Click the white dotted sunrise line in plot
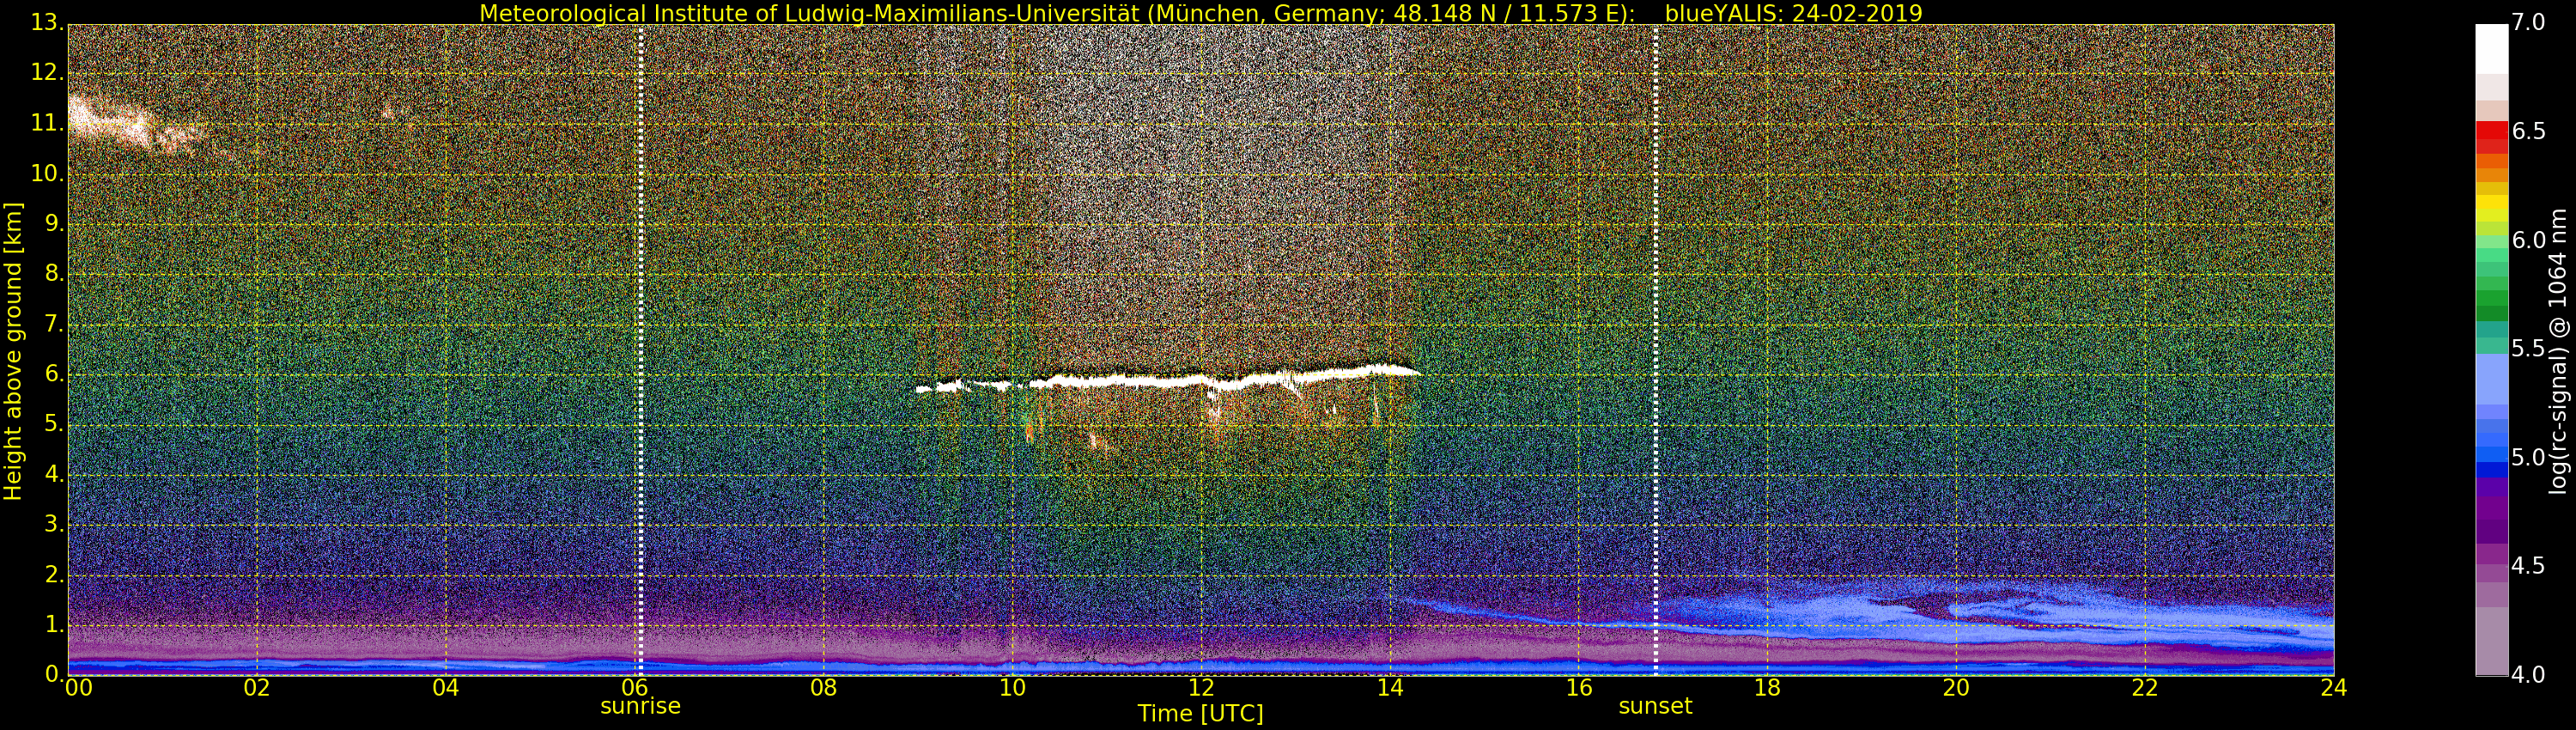 (641, 350)
